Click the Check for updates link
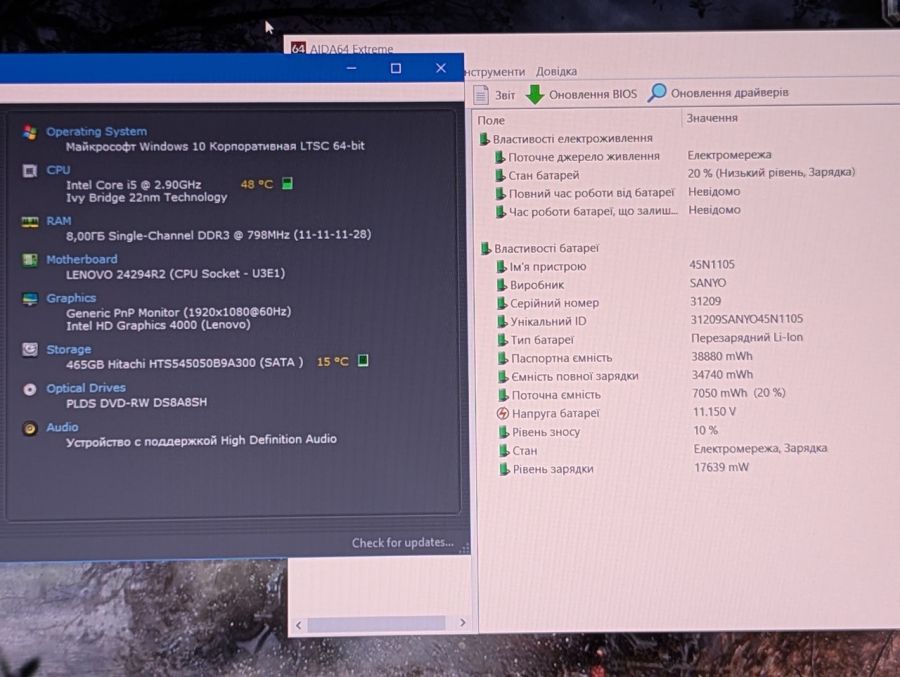 coord(402,543)
